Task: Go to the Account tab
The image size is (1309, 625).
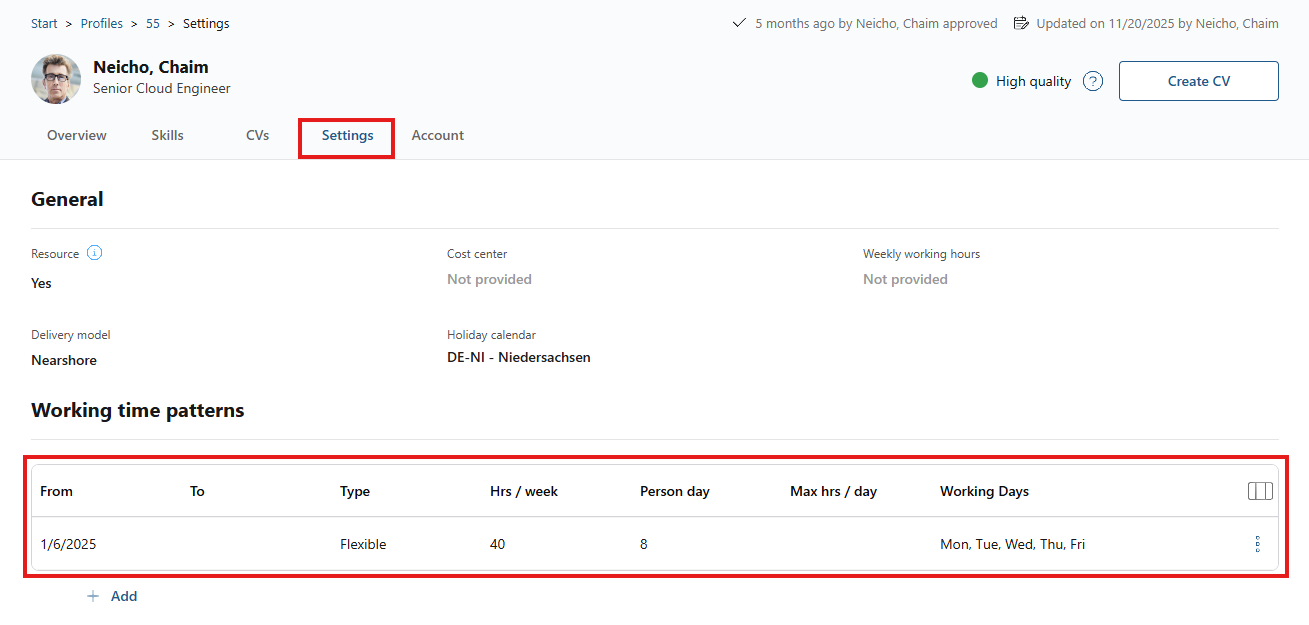Action: (x=438, y=135)
